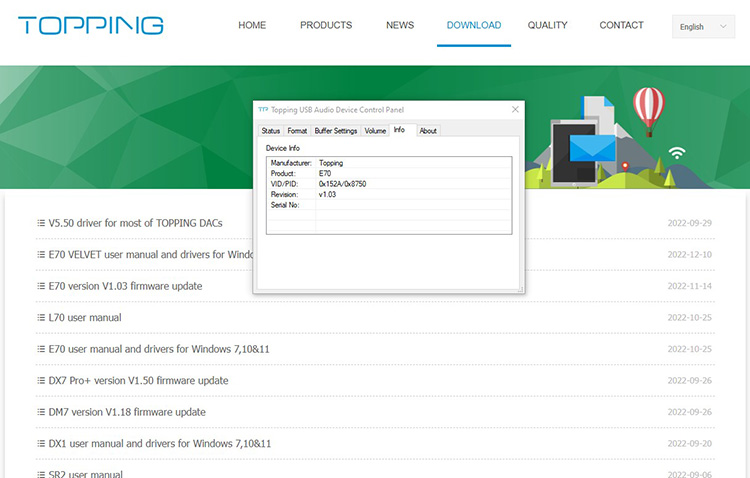Open the QUALITY page
The image size is (750, 478).
point(547,25)
